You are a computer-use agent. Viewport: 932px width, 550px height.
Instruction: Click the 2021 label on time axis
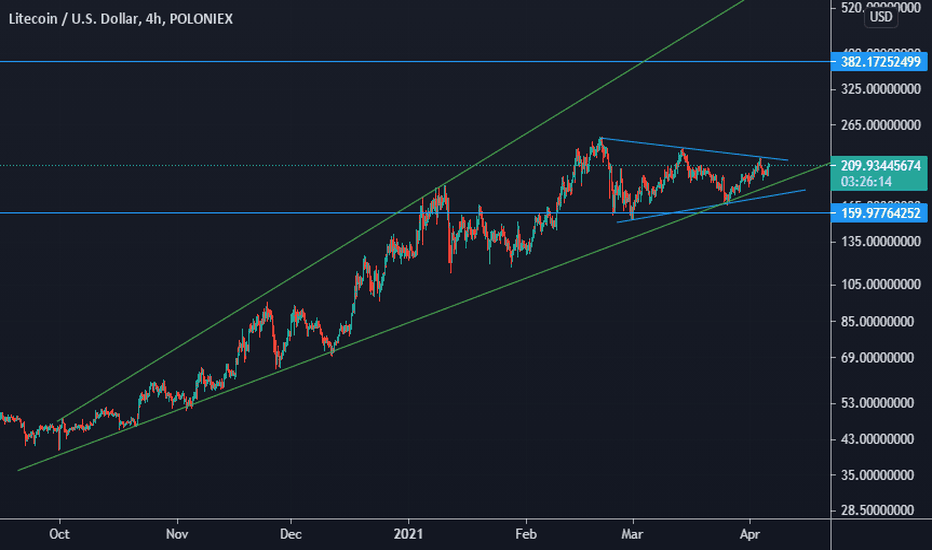click(408, 534)
